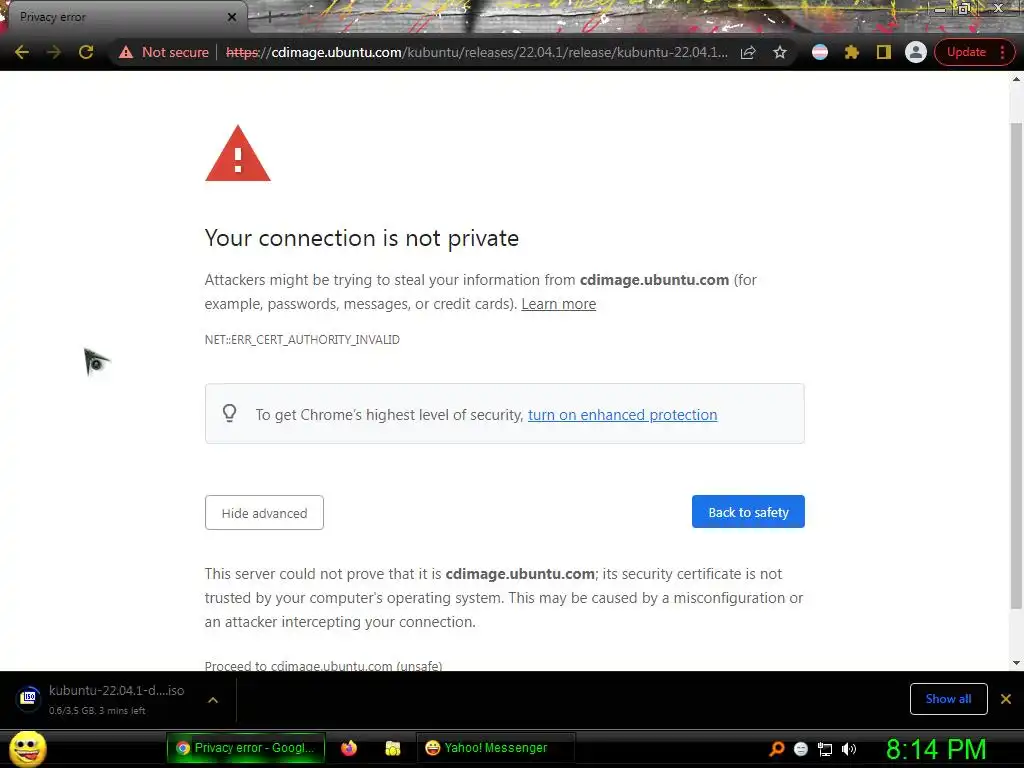The height and width of the screenshot is (768, 1024).
Task: Open the striped circle extension icon
Action: pyautogui.click(x=820, y=52)
